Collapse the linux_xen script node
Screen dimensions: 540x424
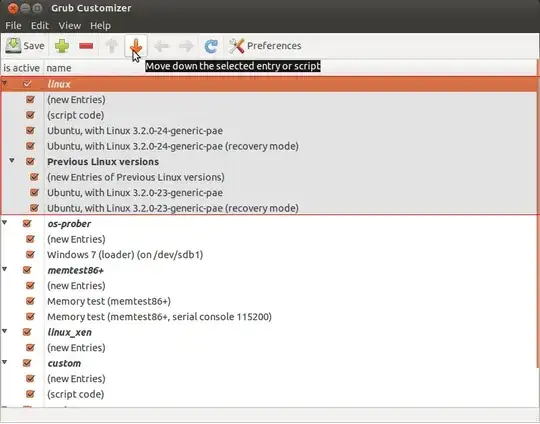click(x=4, y=332)
